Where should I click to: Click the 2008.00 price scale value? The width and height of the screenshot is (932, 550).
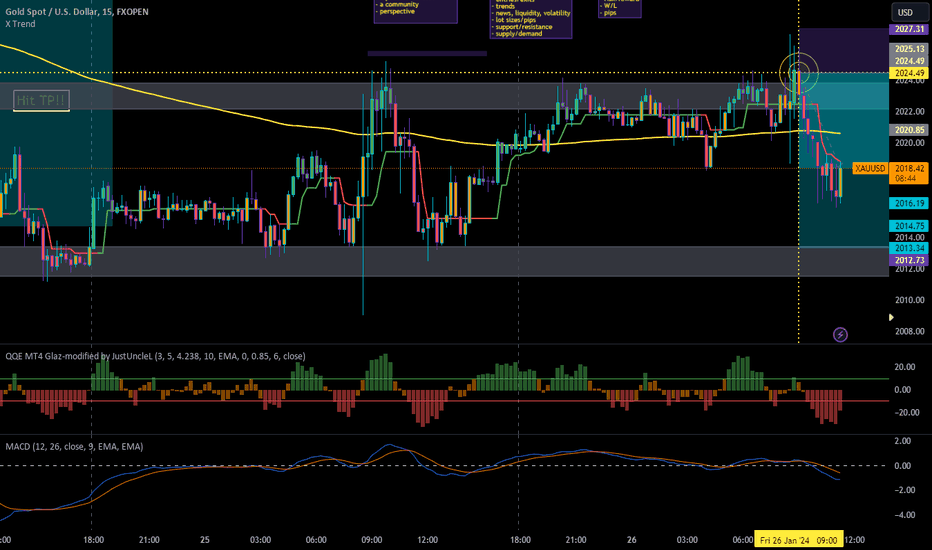(x=909, y=331)
